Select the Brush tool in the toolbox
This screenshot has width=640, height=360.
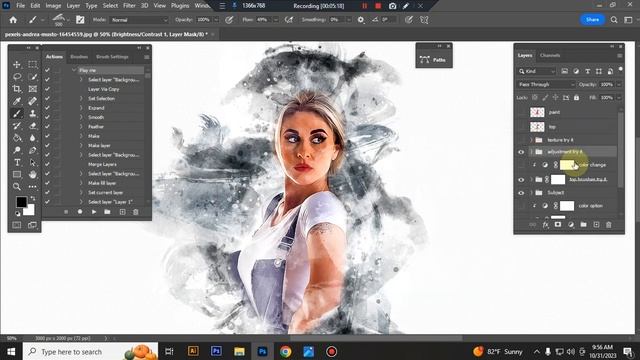point(17,113)
